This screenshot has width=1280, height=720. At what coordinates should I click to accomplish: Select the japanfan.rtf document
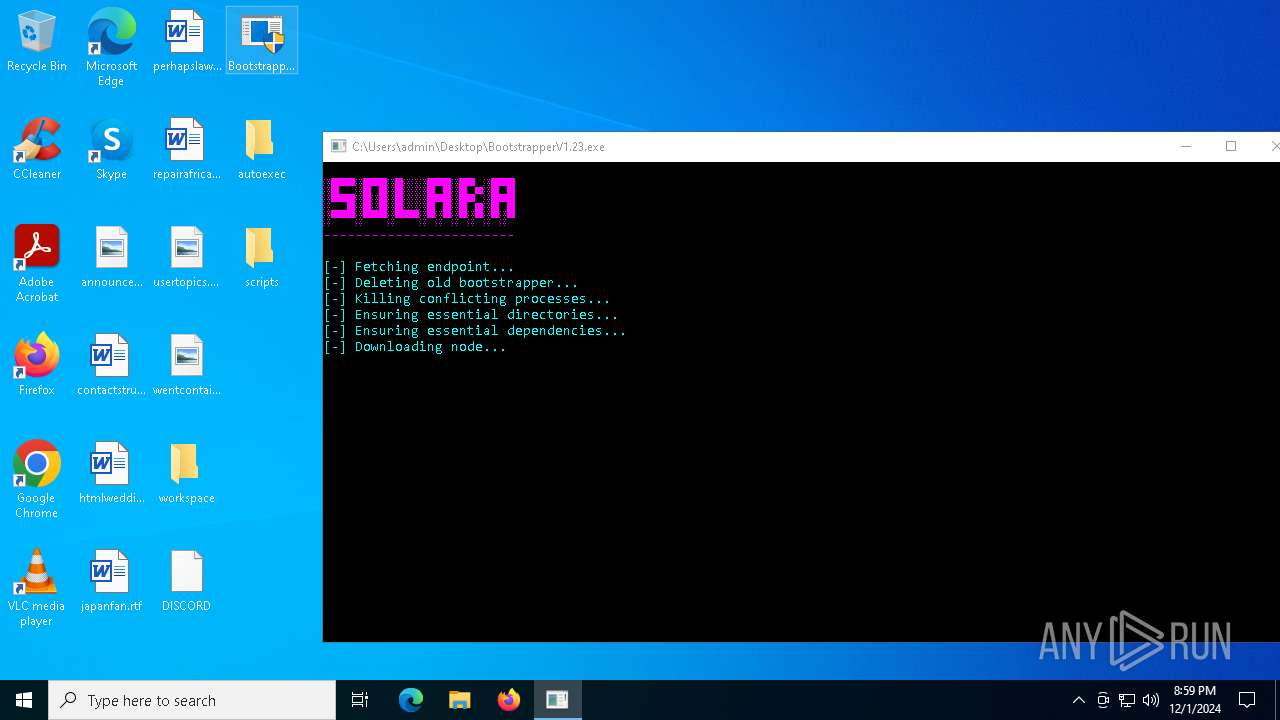pos(111,582)
